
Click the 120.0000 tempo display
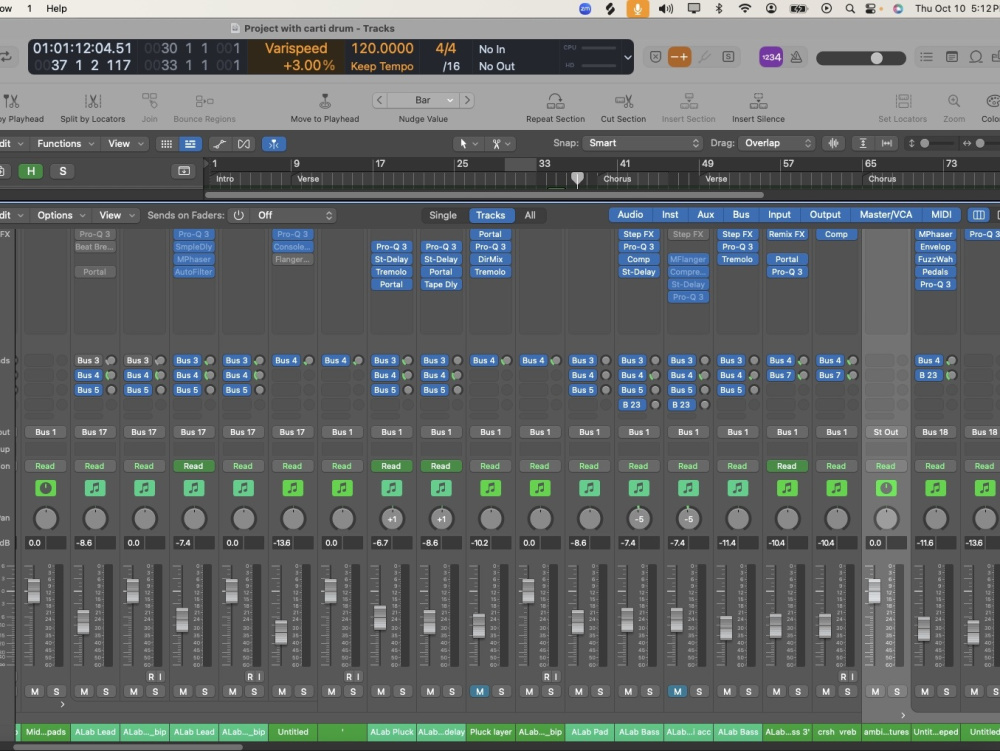(x=382, y=48)
